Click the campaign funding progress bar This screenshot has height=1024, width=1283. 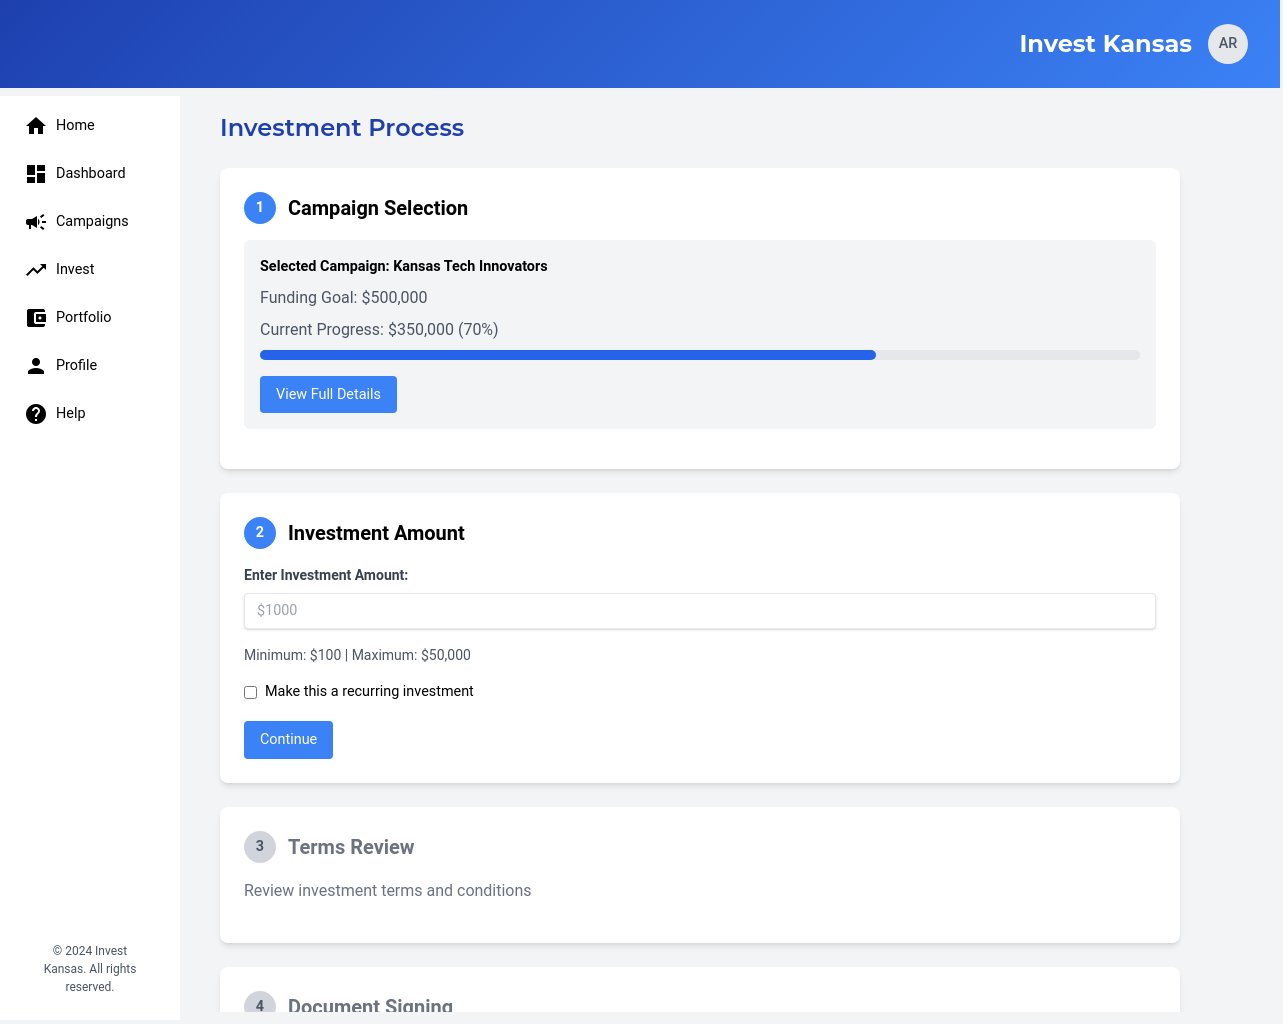699,355
